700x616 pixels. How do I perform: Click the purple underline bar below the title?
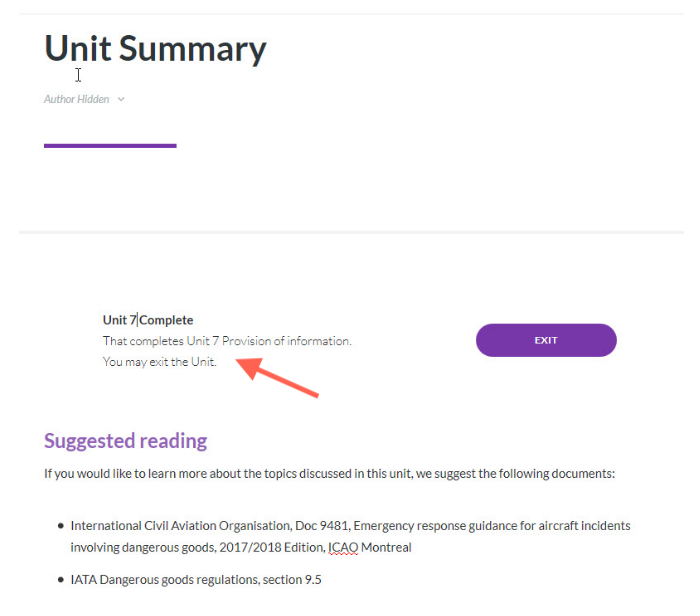coord(110,146)
